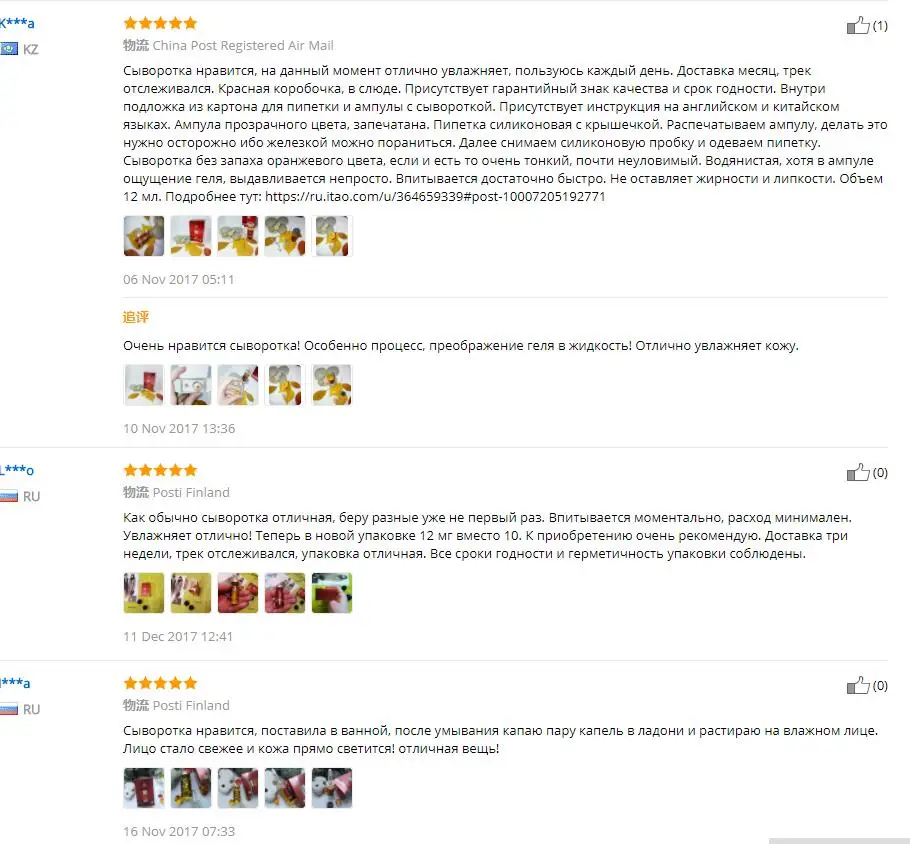Click the star rating above Posti Finland, L***o
The image size is (910, 844).
[160, 470]
